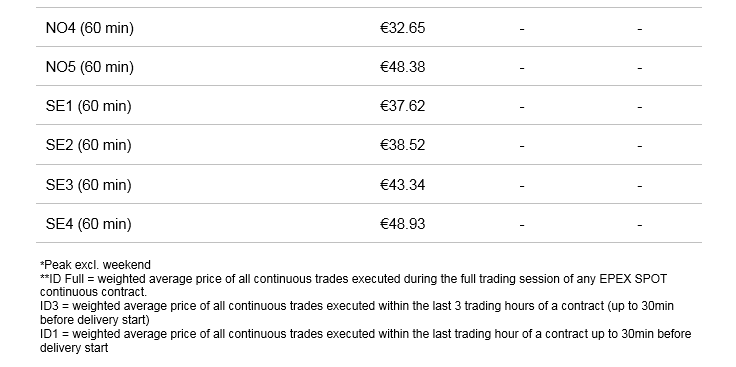Click the first dash in SE2 row

522,146
